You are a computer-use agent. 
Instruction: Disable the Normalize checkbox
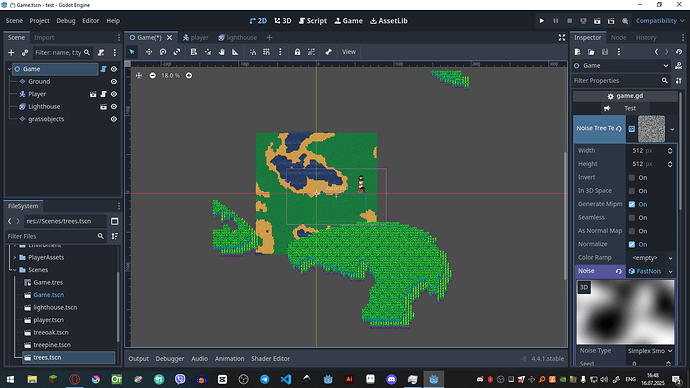click(632, 244)
